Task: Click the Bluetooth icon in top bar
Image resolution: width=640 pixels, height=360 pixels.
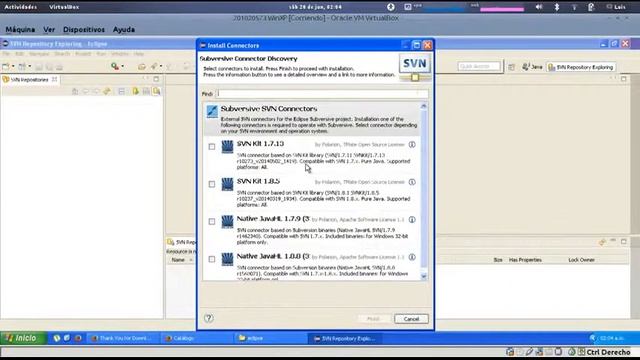Action: (x=557, y=7)
